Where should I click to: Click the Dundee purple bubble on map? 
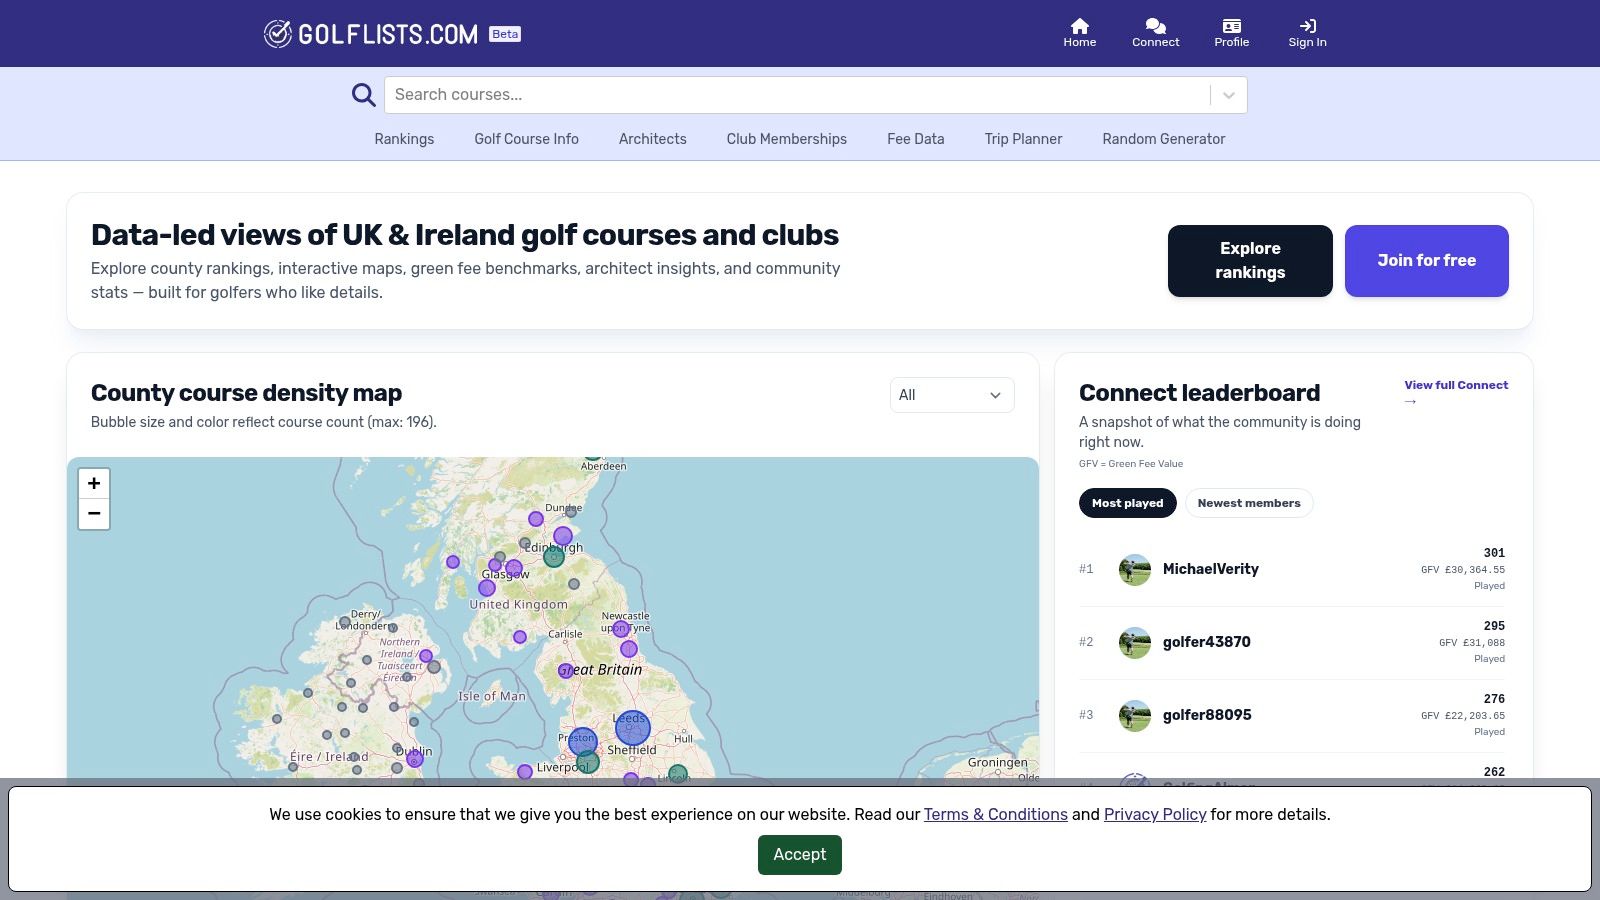(x=536, y=519)
